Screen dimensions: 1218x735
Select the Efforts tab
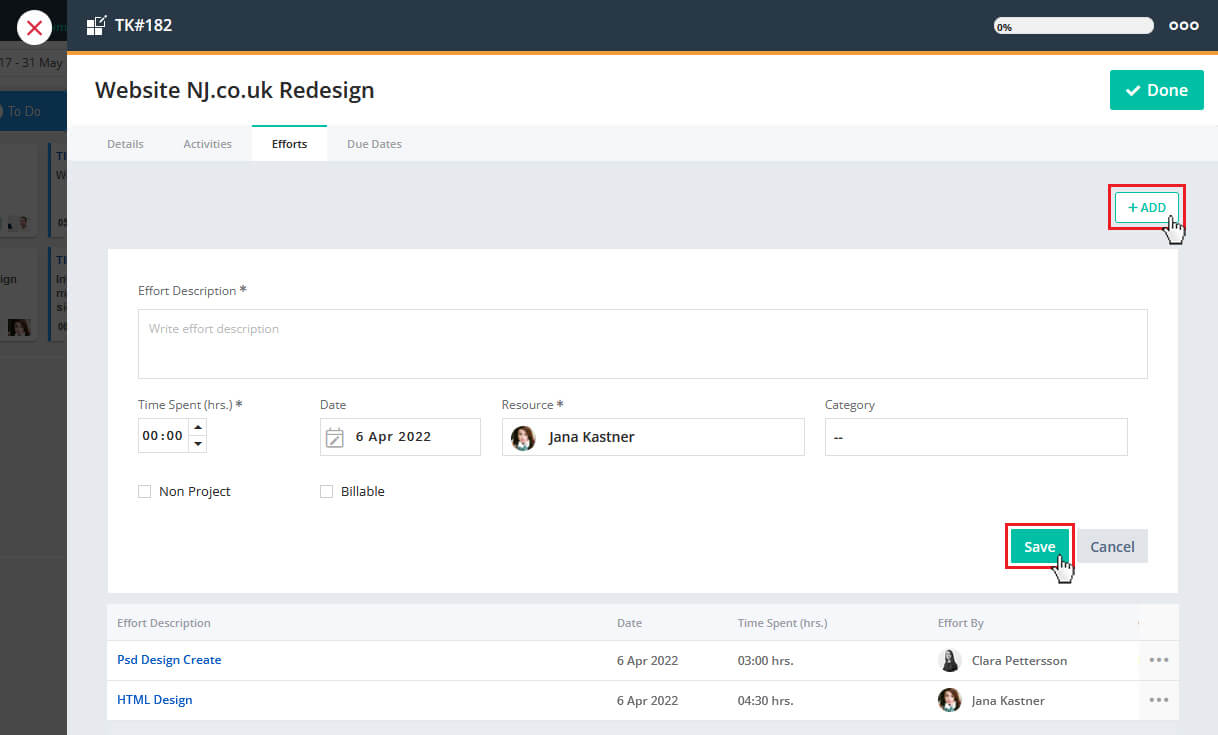[x=289, y=144]
